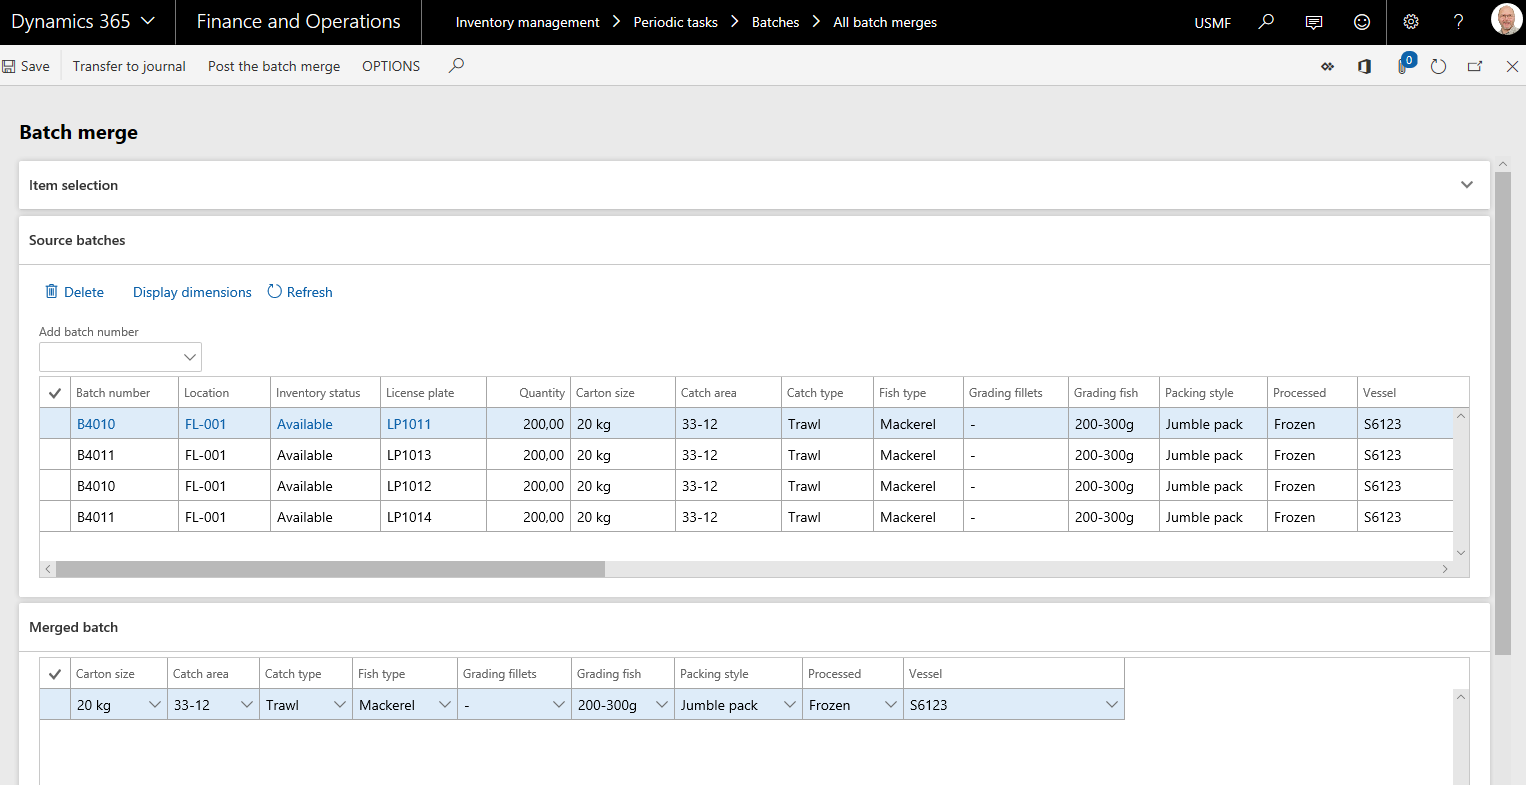The height and width of the screenshot is (785, 1526).
Task: Click the Save icon on the action bar
Action: (x=7, y=66)
